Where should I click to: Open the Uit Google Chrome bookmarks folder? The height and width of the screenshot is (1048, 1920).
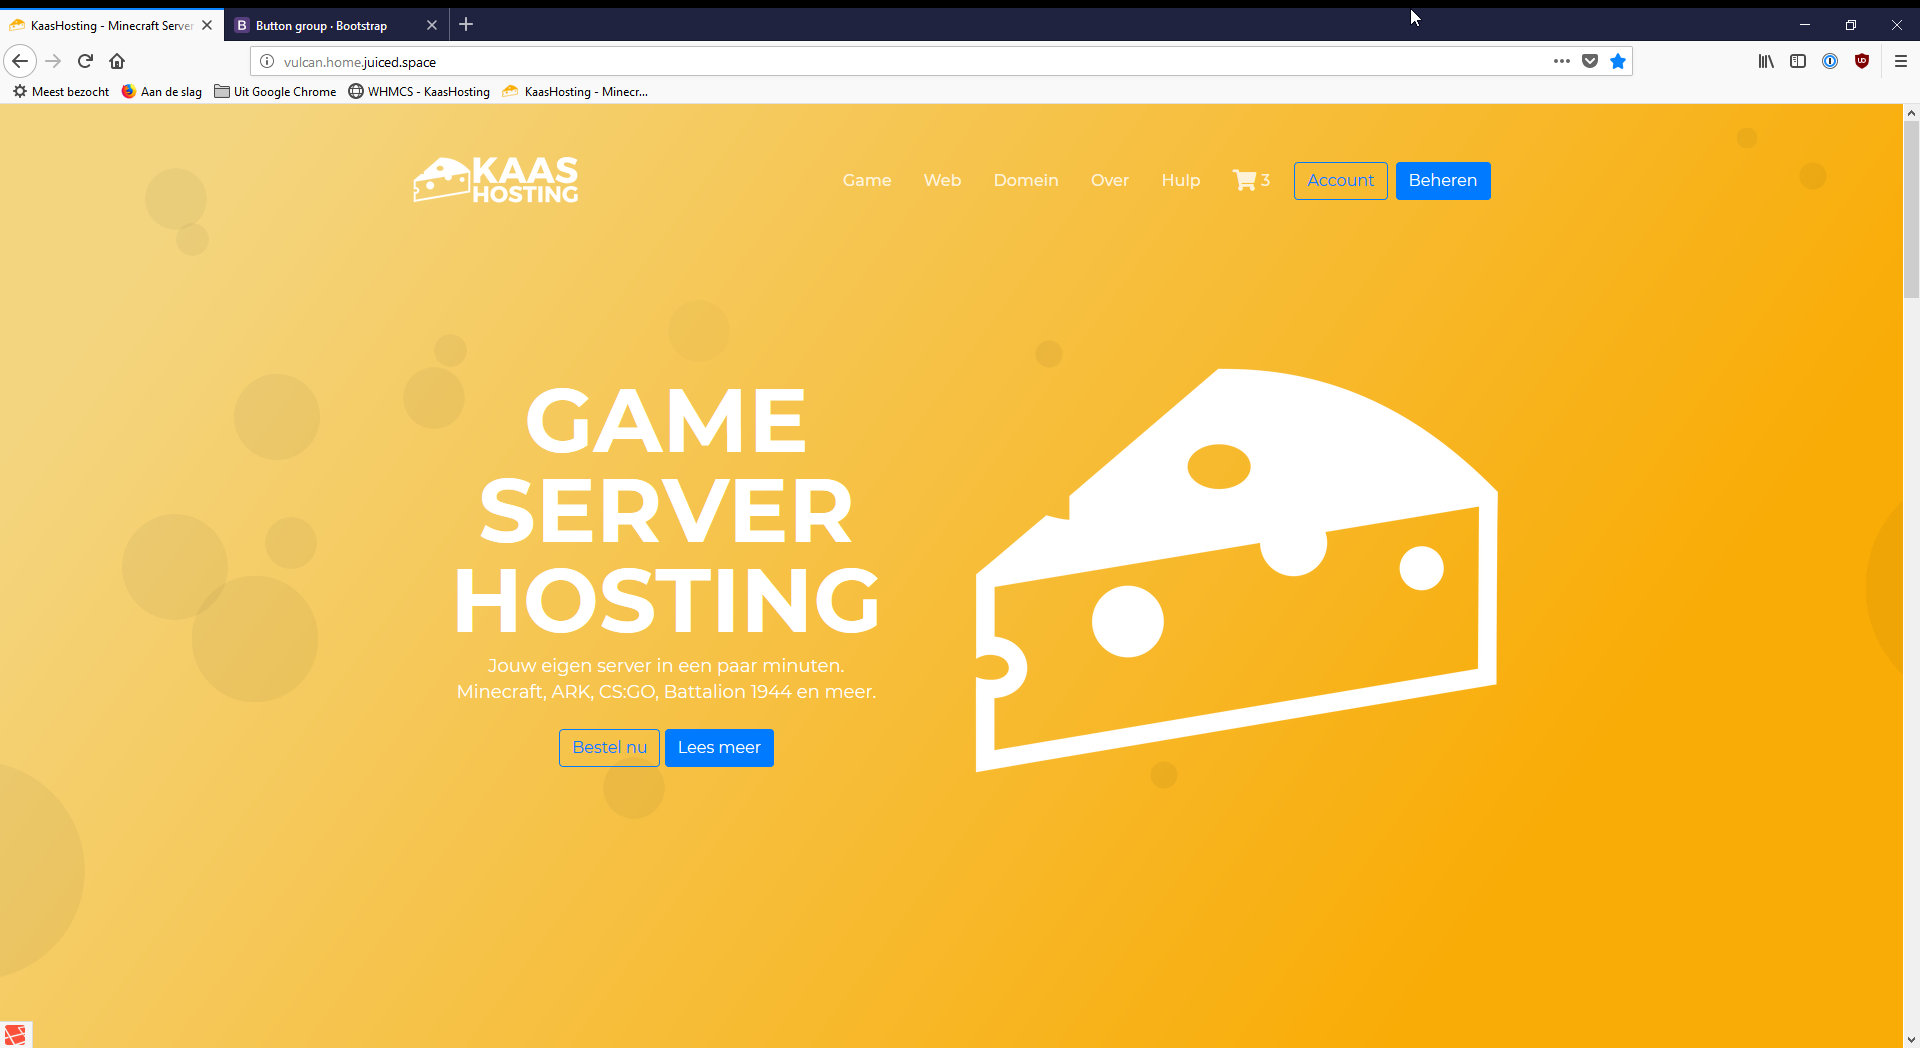click(275, 91)
